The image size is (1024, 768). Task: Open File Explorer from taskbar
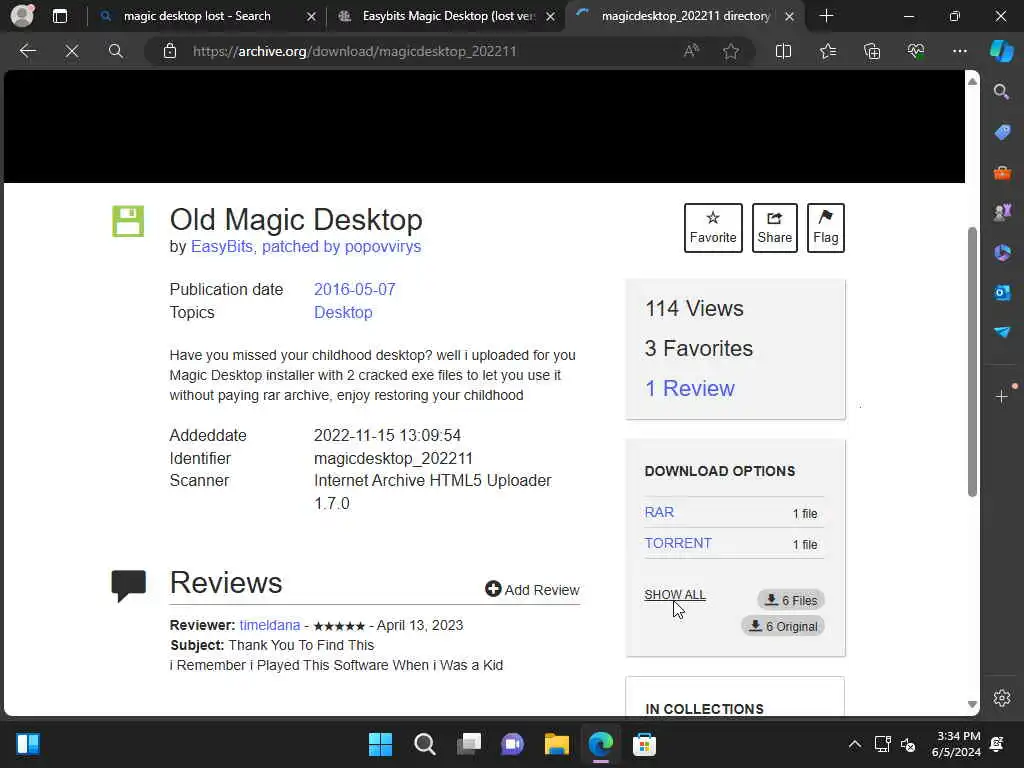click(556, 744)
